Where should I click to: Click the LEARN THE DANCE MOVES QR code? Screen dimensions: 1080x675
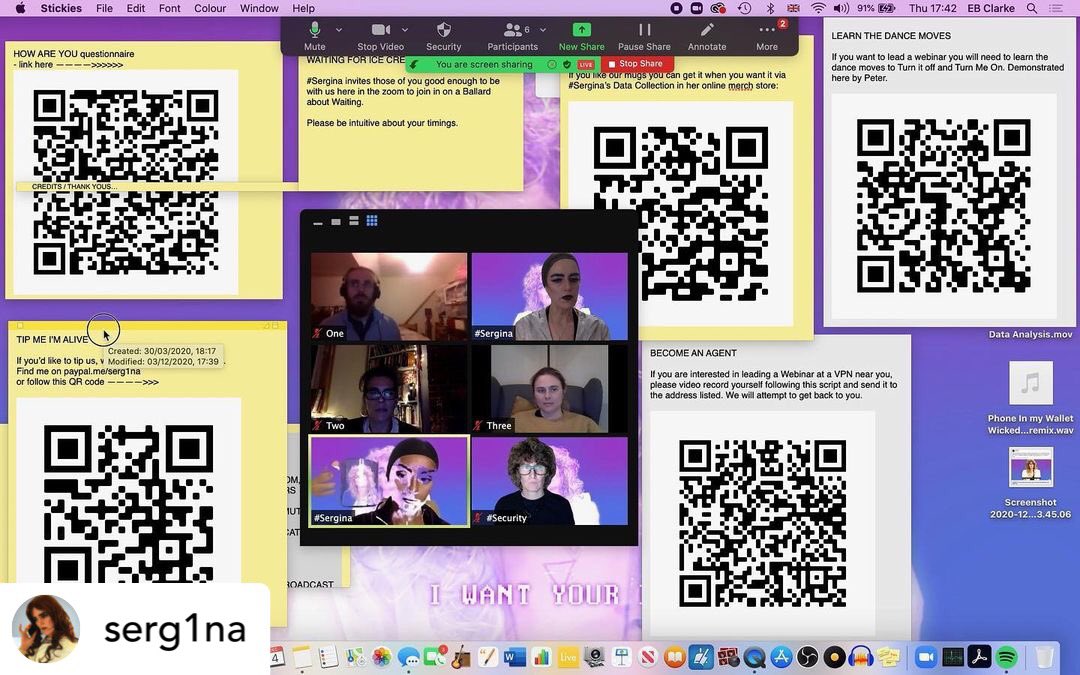pyautogui.click(x=943, y=206)
